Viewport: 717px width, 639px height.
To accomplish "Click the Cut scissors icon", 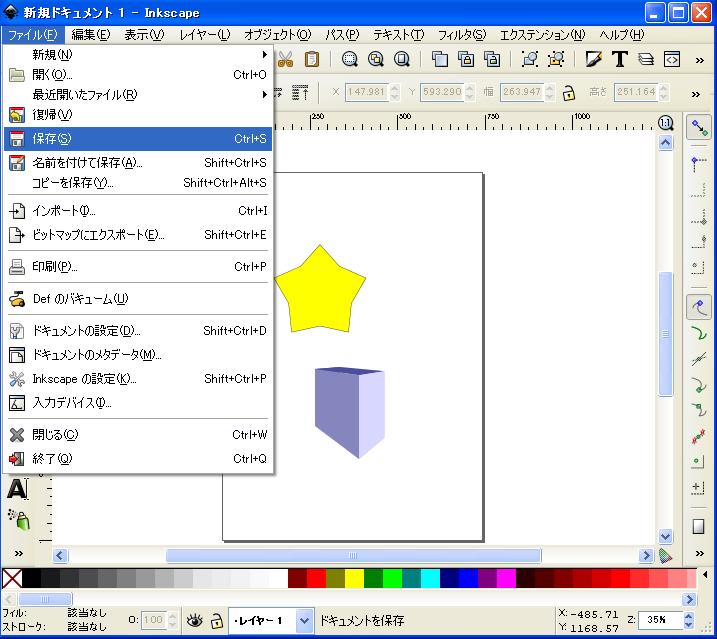I will click(285, 59).
